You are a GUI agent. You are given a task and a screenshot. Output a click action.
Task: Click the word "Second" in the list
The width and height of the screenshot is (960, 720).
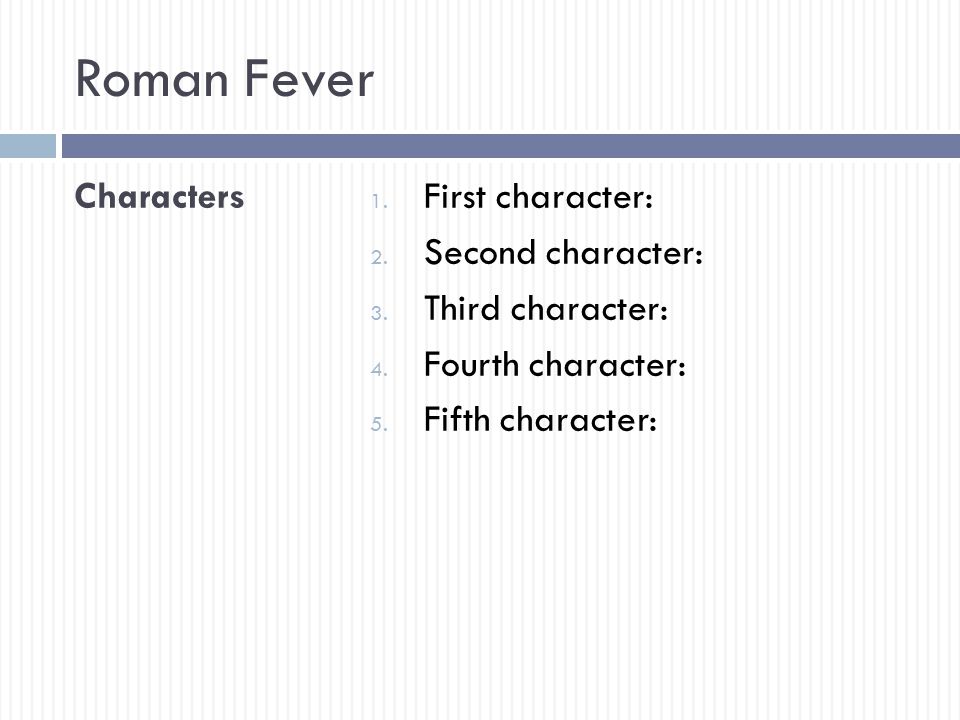pyautogui.click(x=480, y=252)
